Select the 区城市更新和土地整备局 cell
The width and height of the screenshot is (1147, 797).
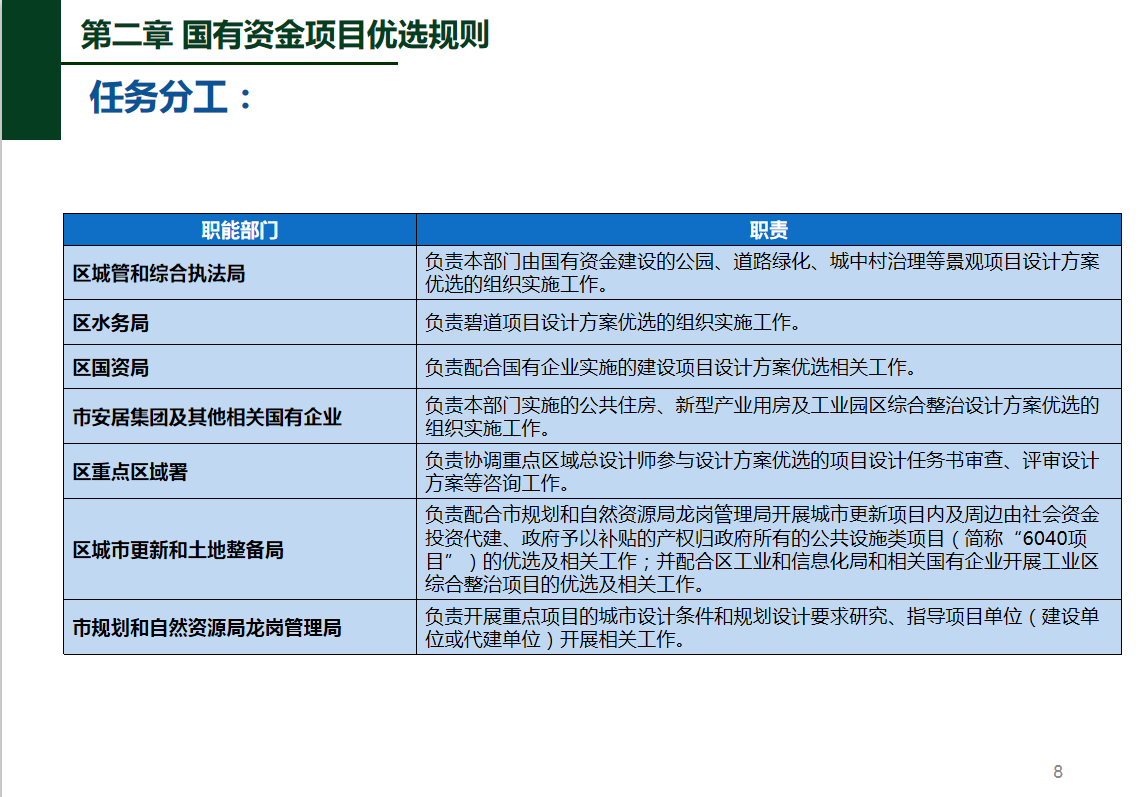pyautogui.click(x=178, y=549)
